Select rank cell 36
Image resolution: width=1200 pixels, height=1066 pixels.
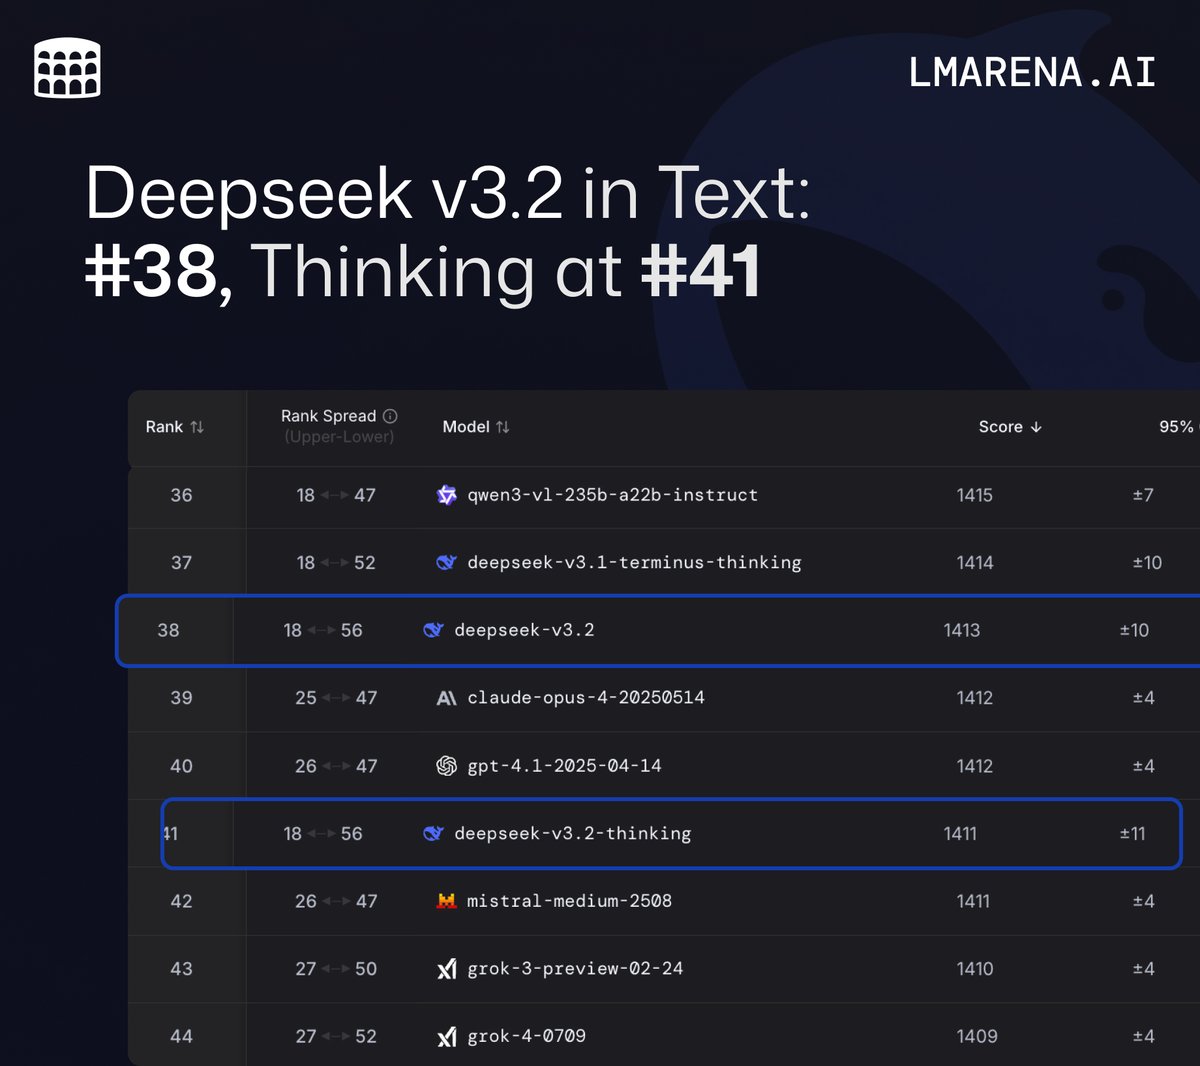pyautogui.click(x=181, y=495)
